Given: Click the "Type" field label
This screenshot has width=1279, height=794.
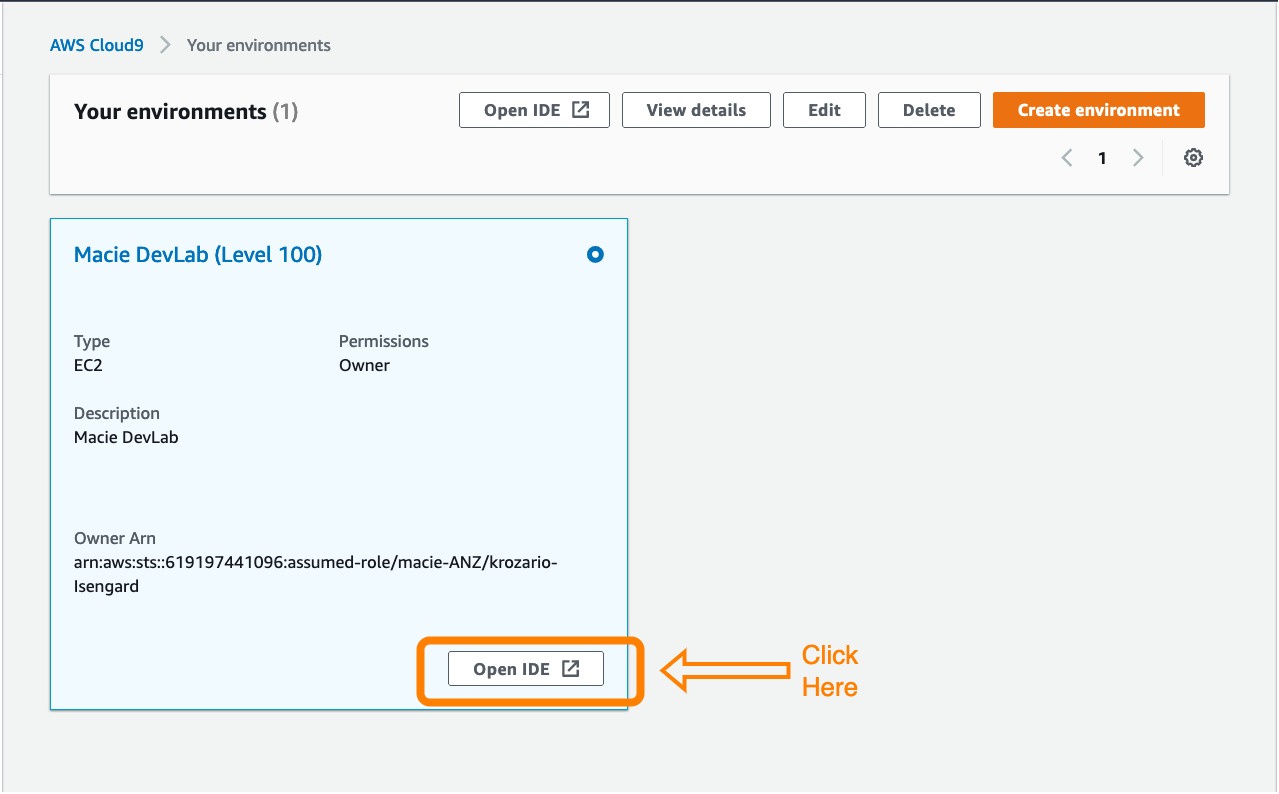Looking at the screenshot, I should tap(92, 341).
